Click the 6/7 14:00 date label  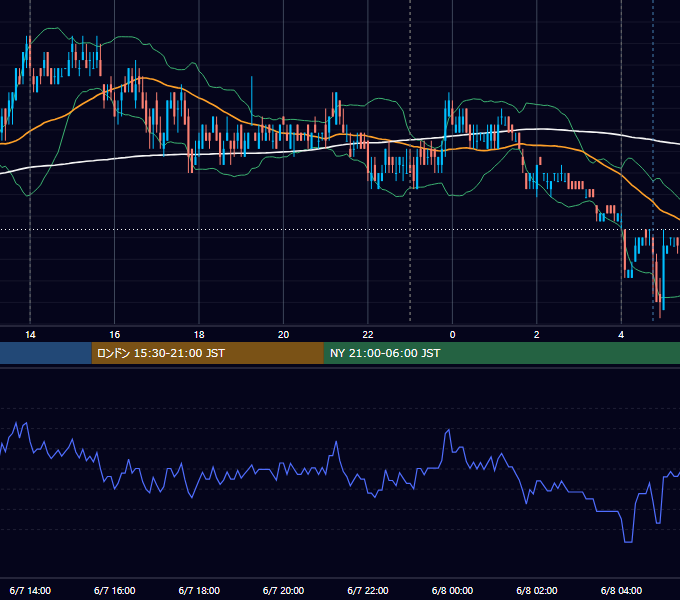click(x=30, y=590)
